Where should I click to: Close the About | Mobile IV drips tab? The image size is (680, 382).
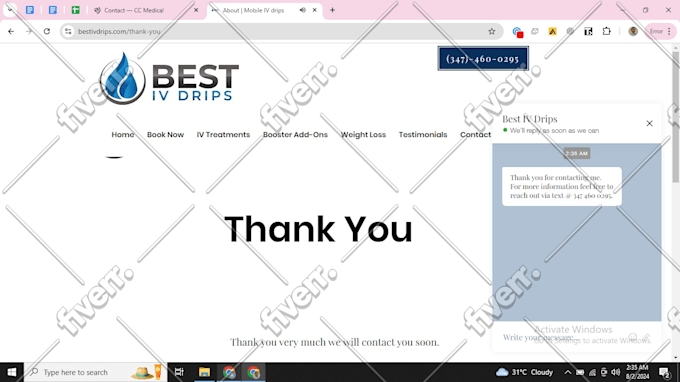point(314,10)
